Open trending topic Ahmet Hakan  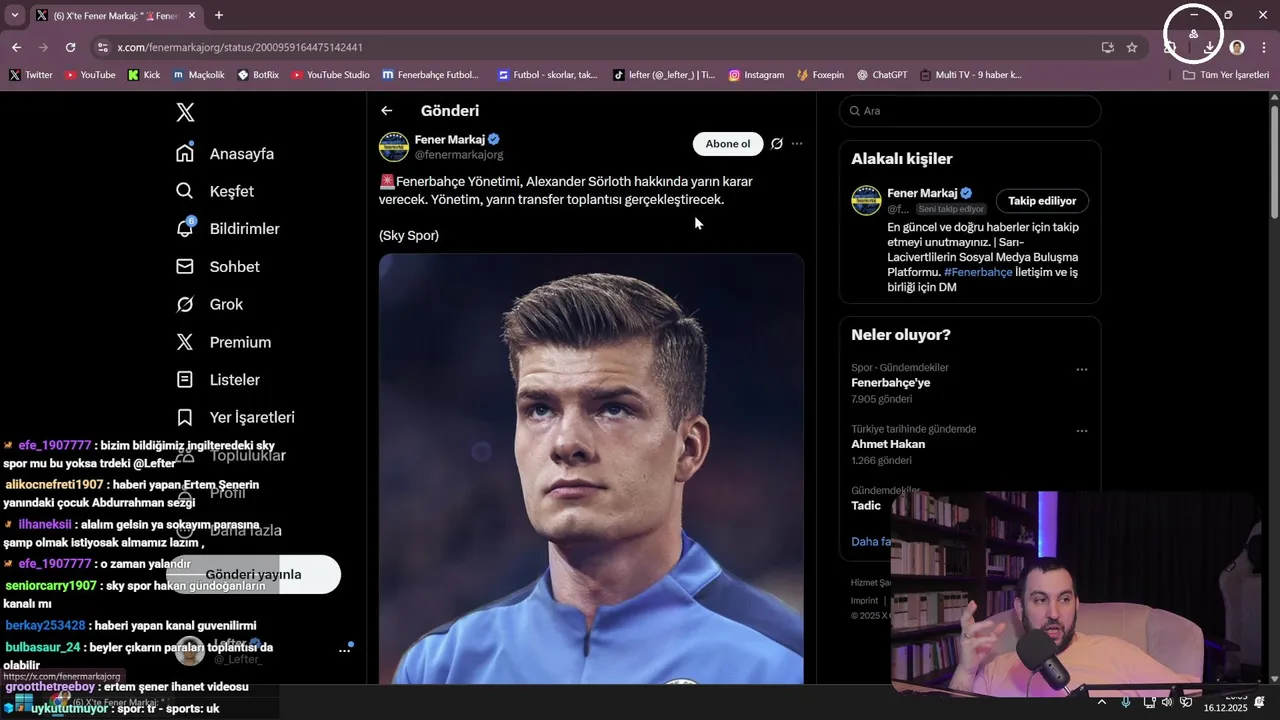(x=888, y=444)
